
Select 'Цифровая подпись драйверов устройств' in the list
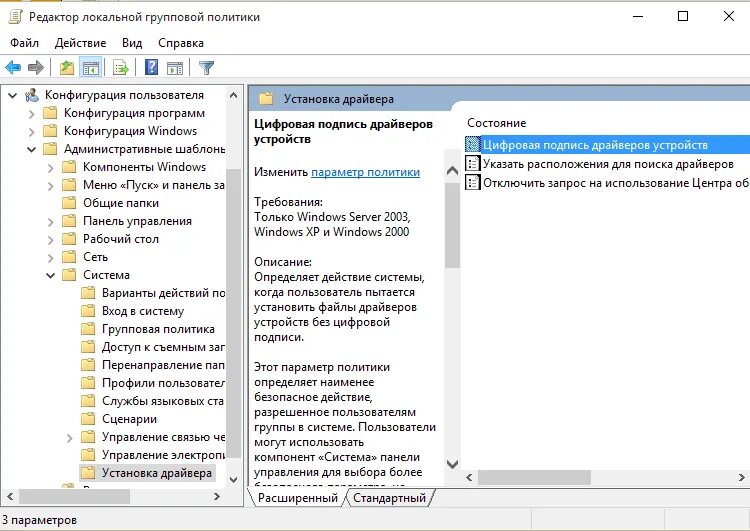tap(607, 144)
